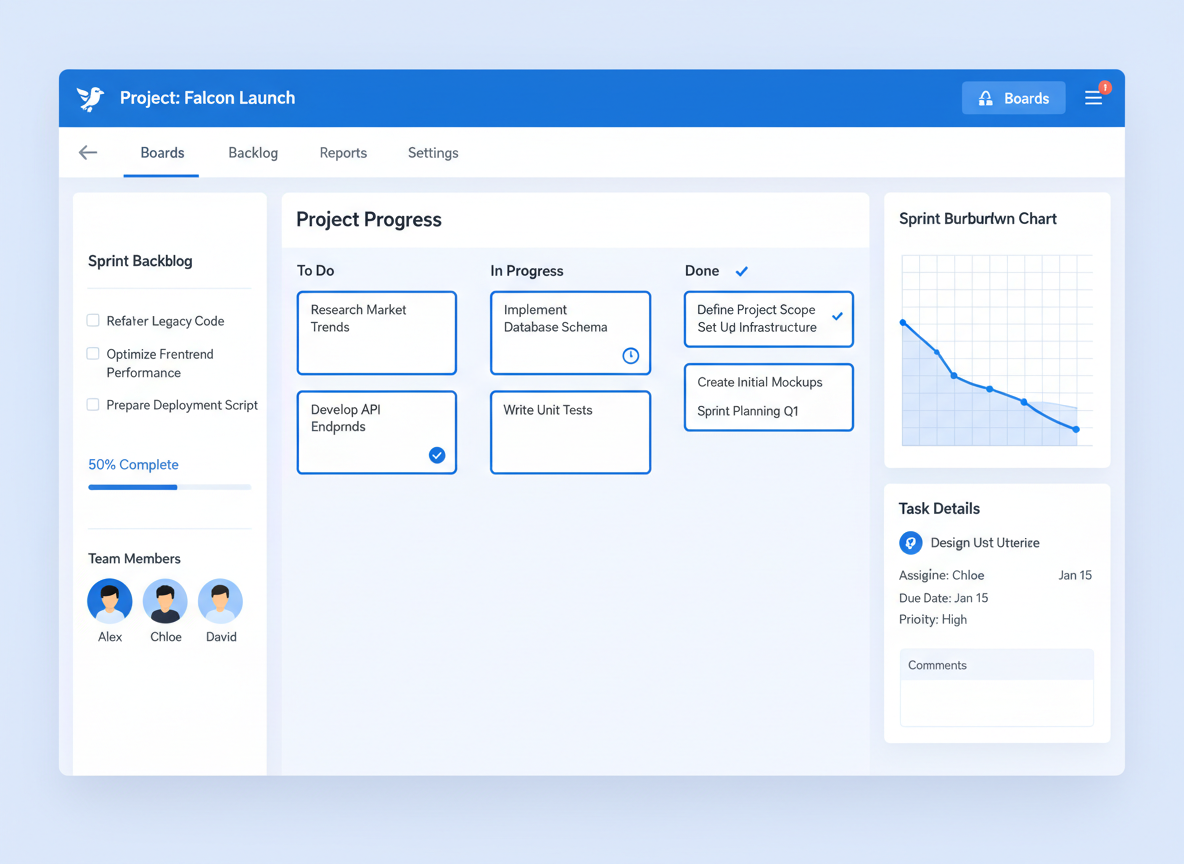
Task: Select David's avatar
Action: (x=220, y=601)
